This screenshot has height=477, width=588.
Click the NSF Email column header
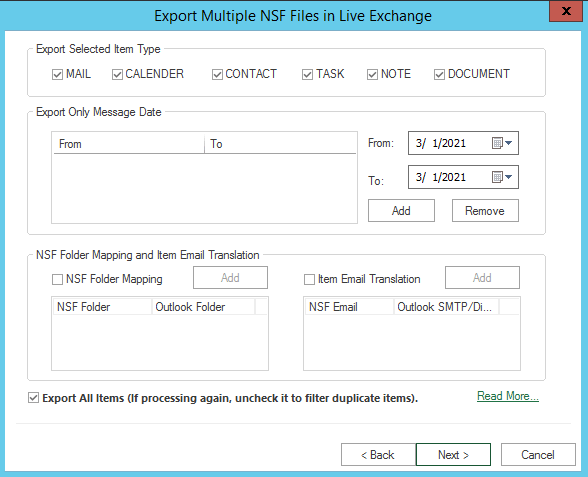pos(350,307)
